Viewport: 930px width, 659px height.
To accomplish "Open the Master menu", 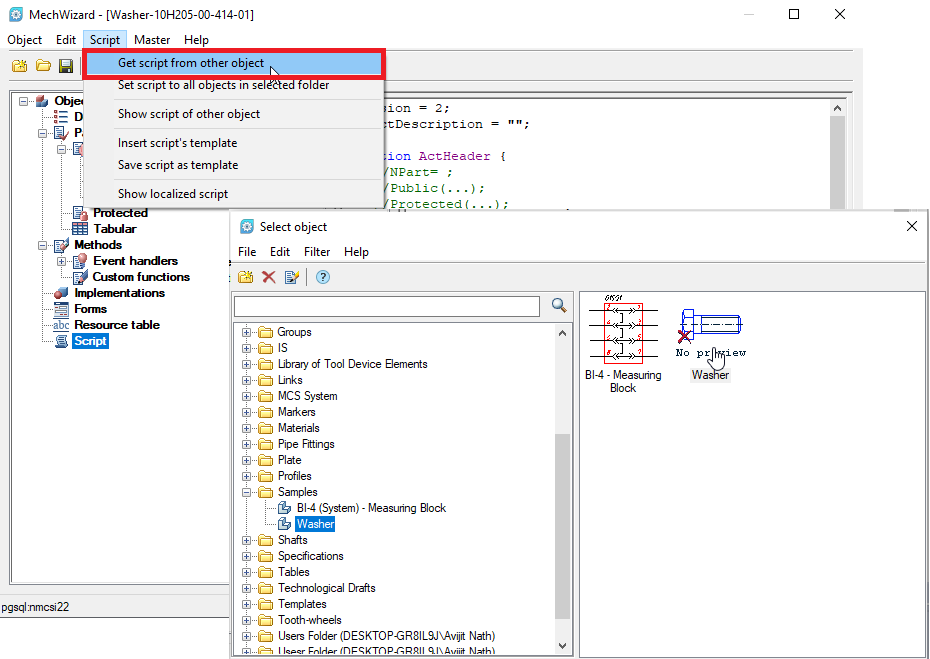I will tap(152, 40).
